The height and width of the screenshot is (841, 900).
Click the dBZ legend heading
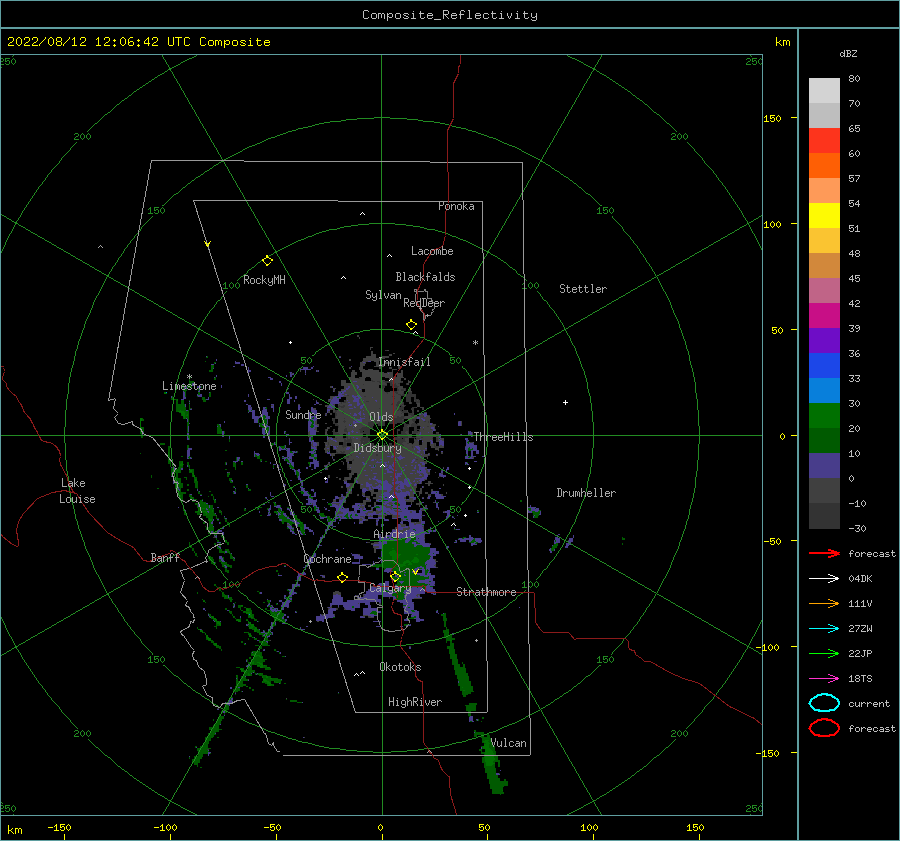coord(848,53)
